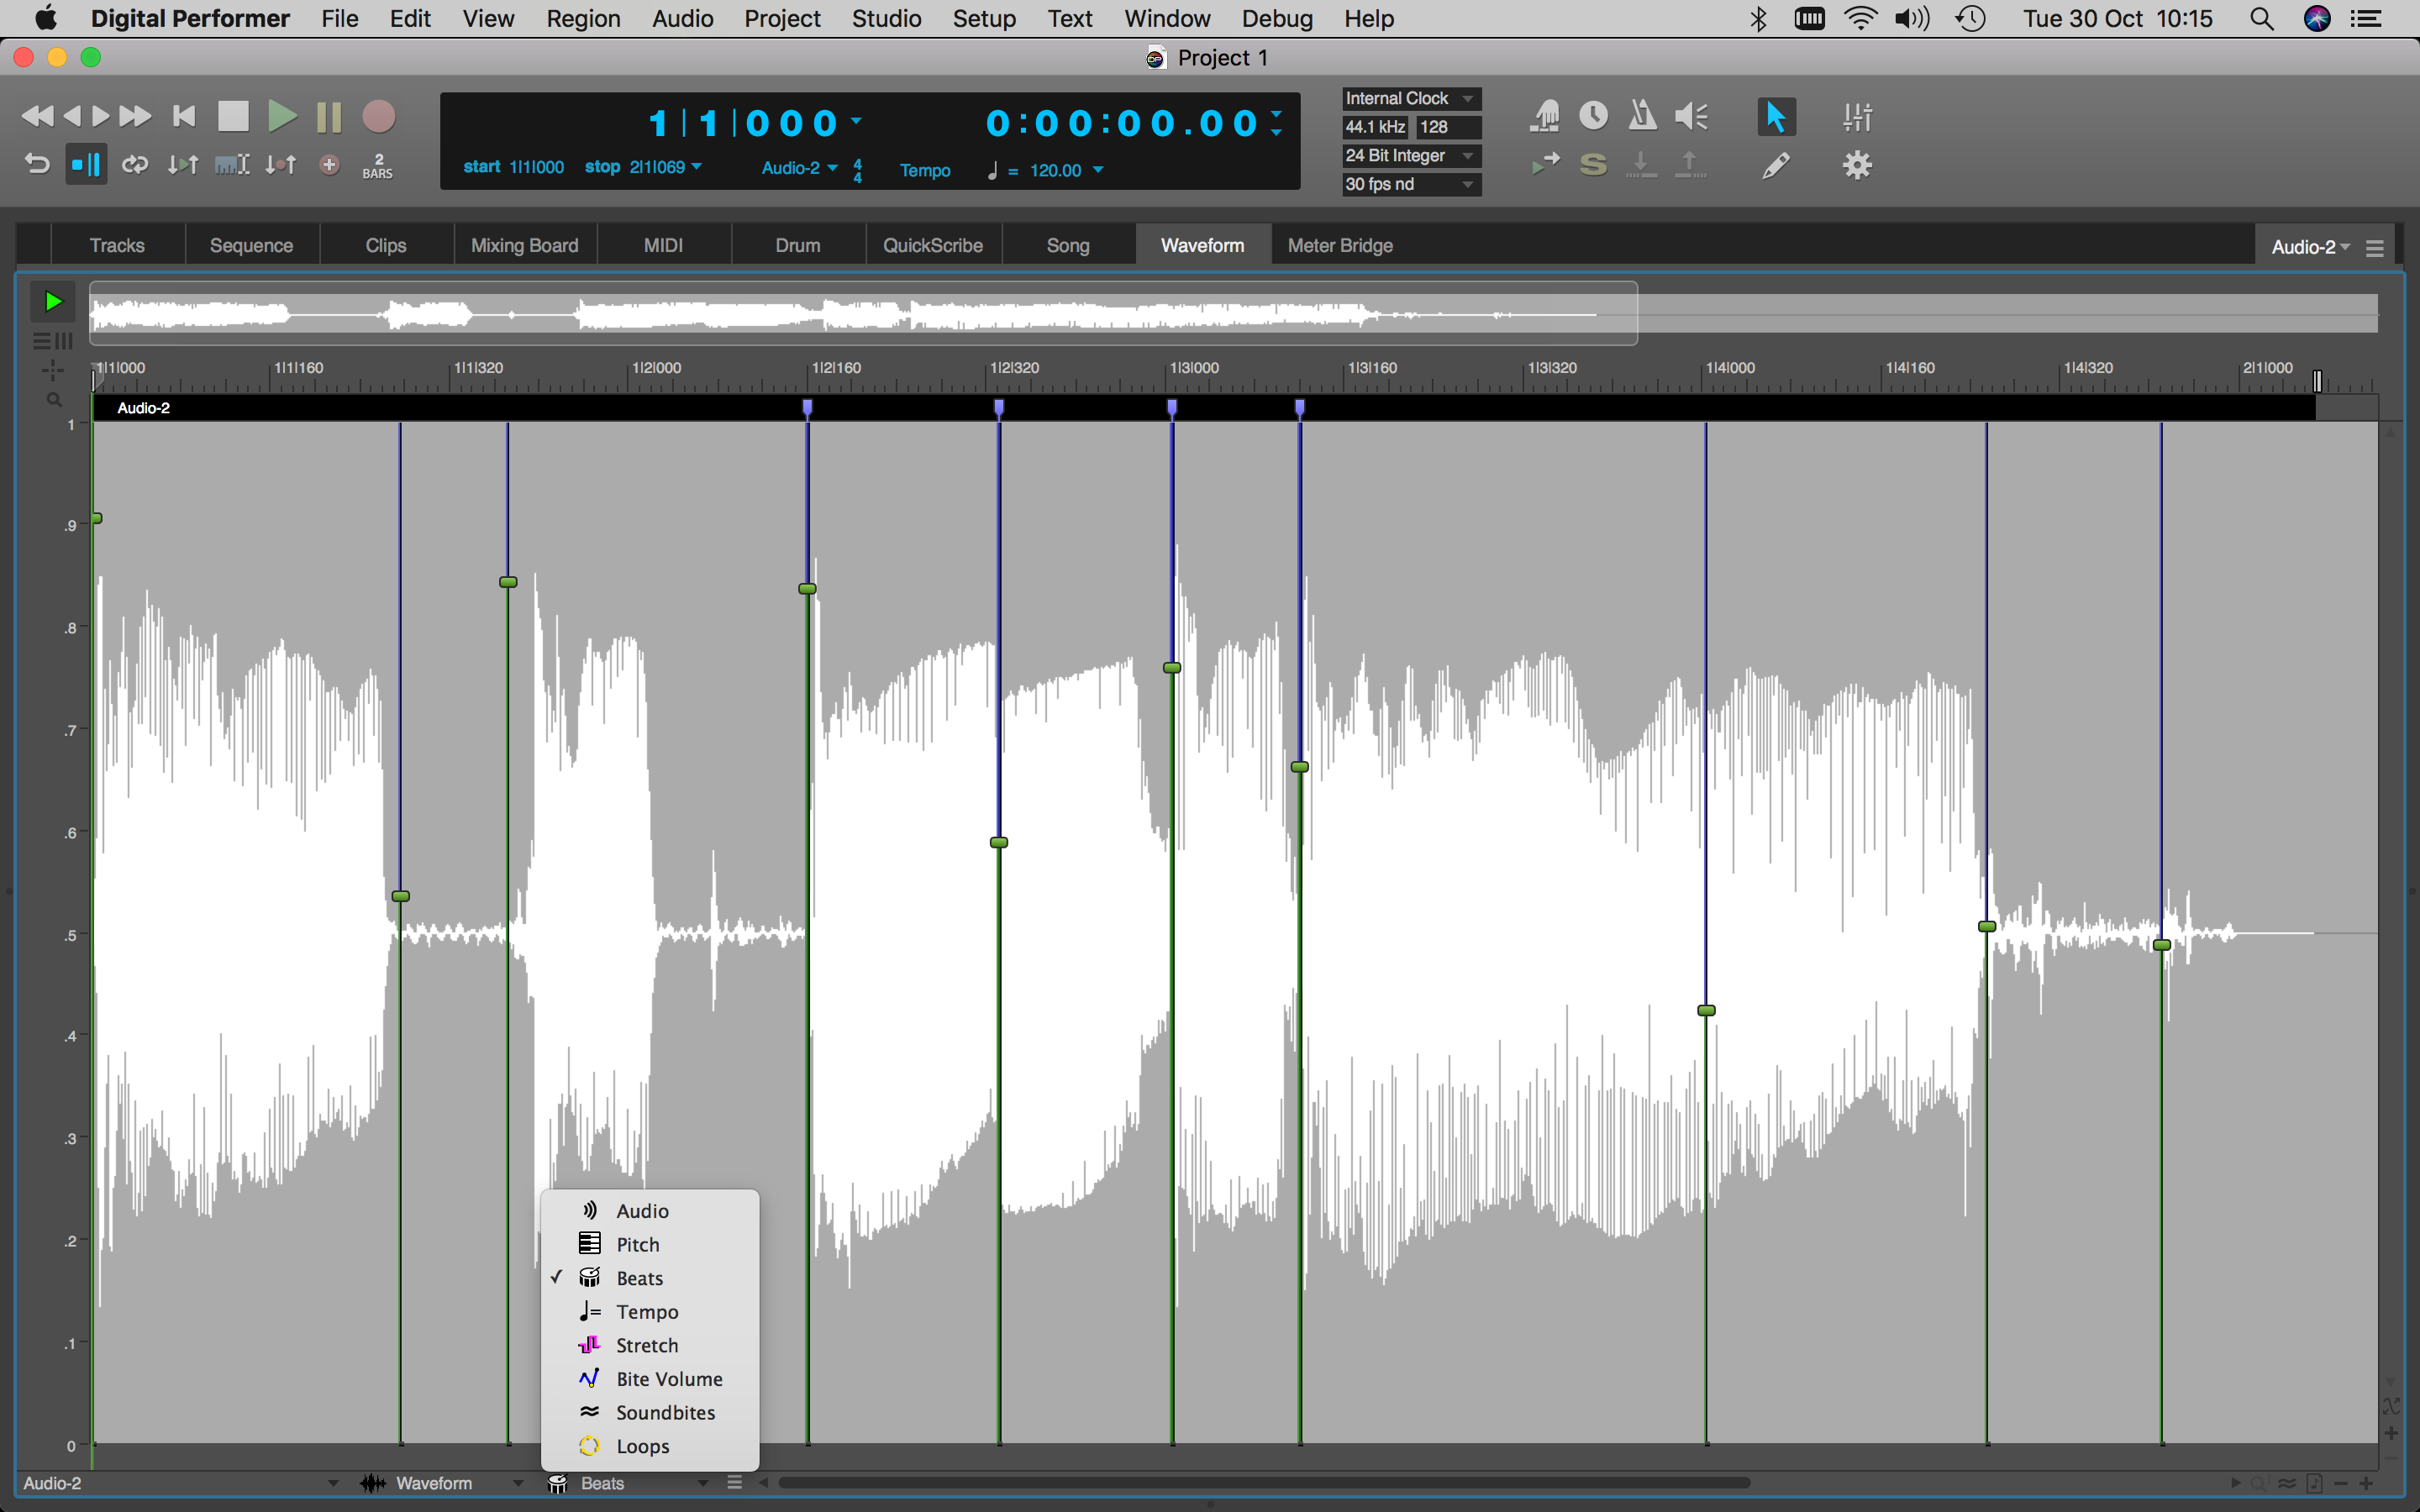This screenshot has height=1512, width=2420.
Task: Open the tempo 120.00 dropdown arrow
Action: pyautogui.click(x=1099, y=170)
